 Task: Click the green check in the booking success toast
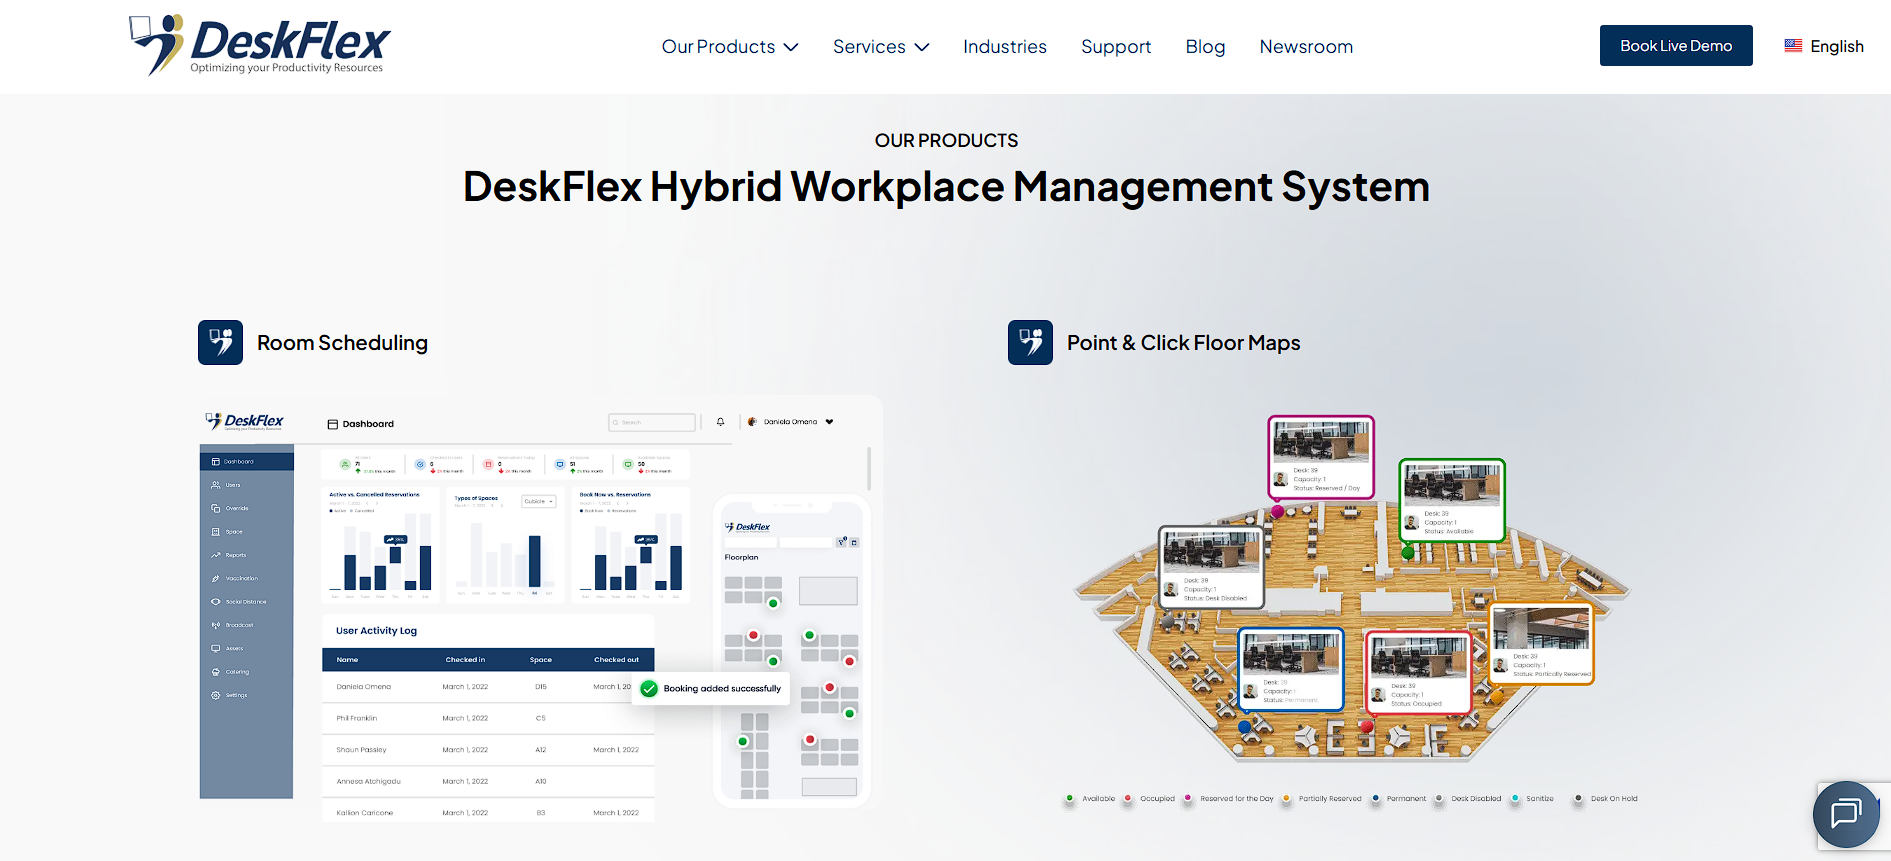[x=649, y=688]
